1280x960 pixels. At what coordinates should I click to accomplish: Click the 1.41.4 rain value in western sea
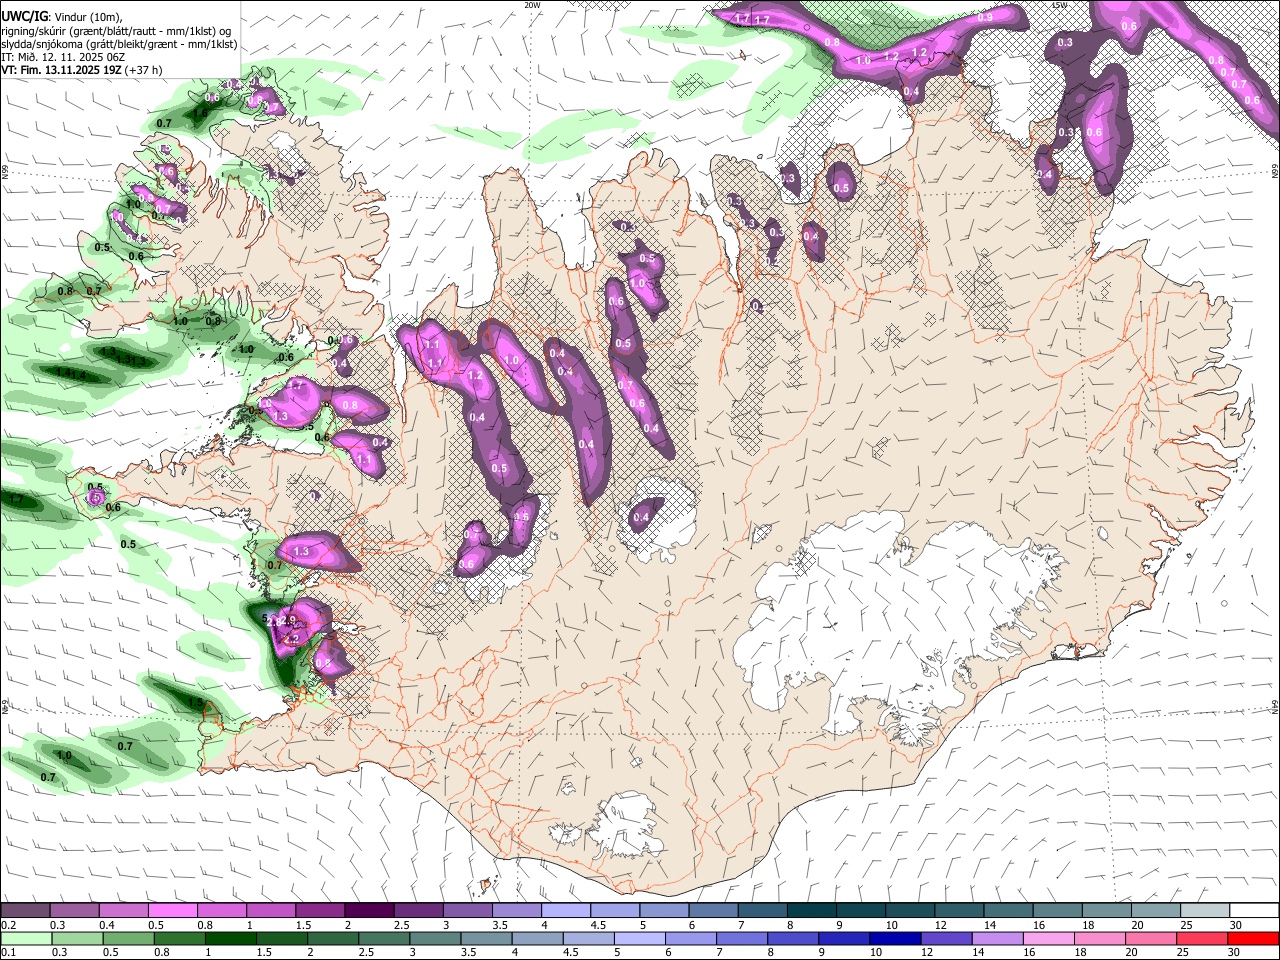click(69, 373)
